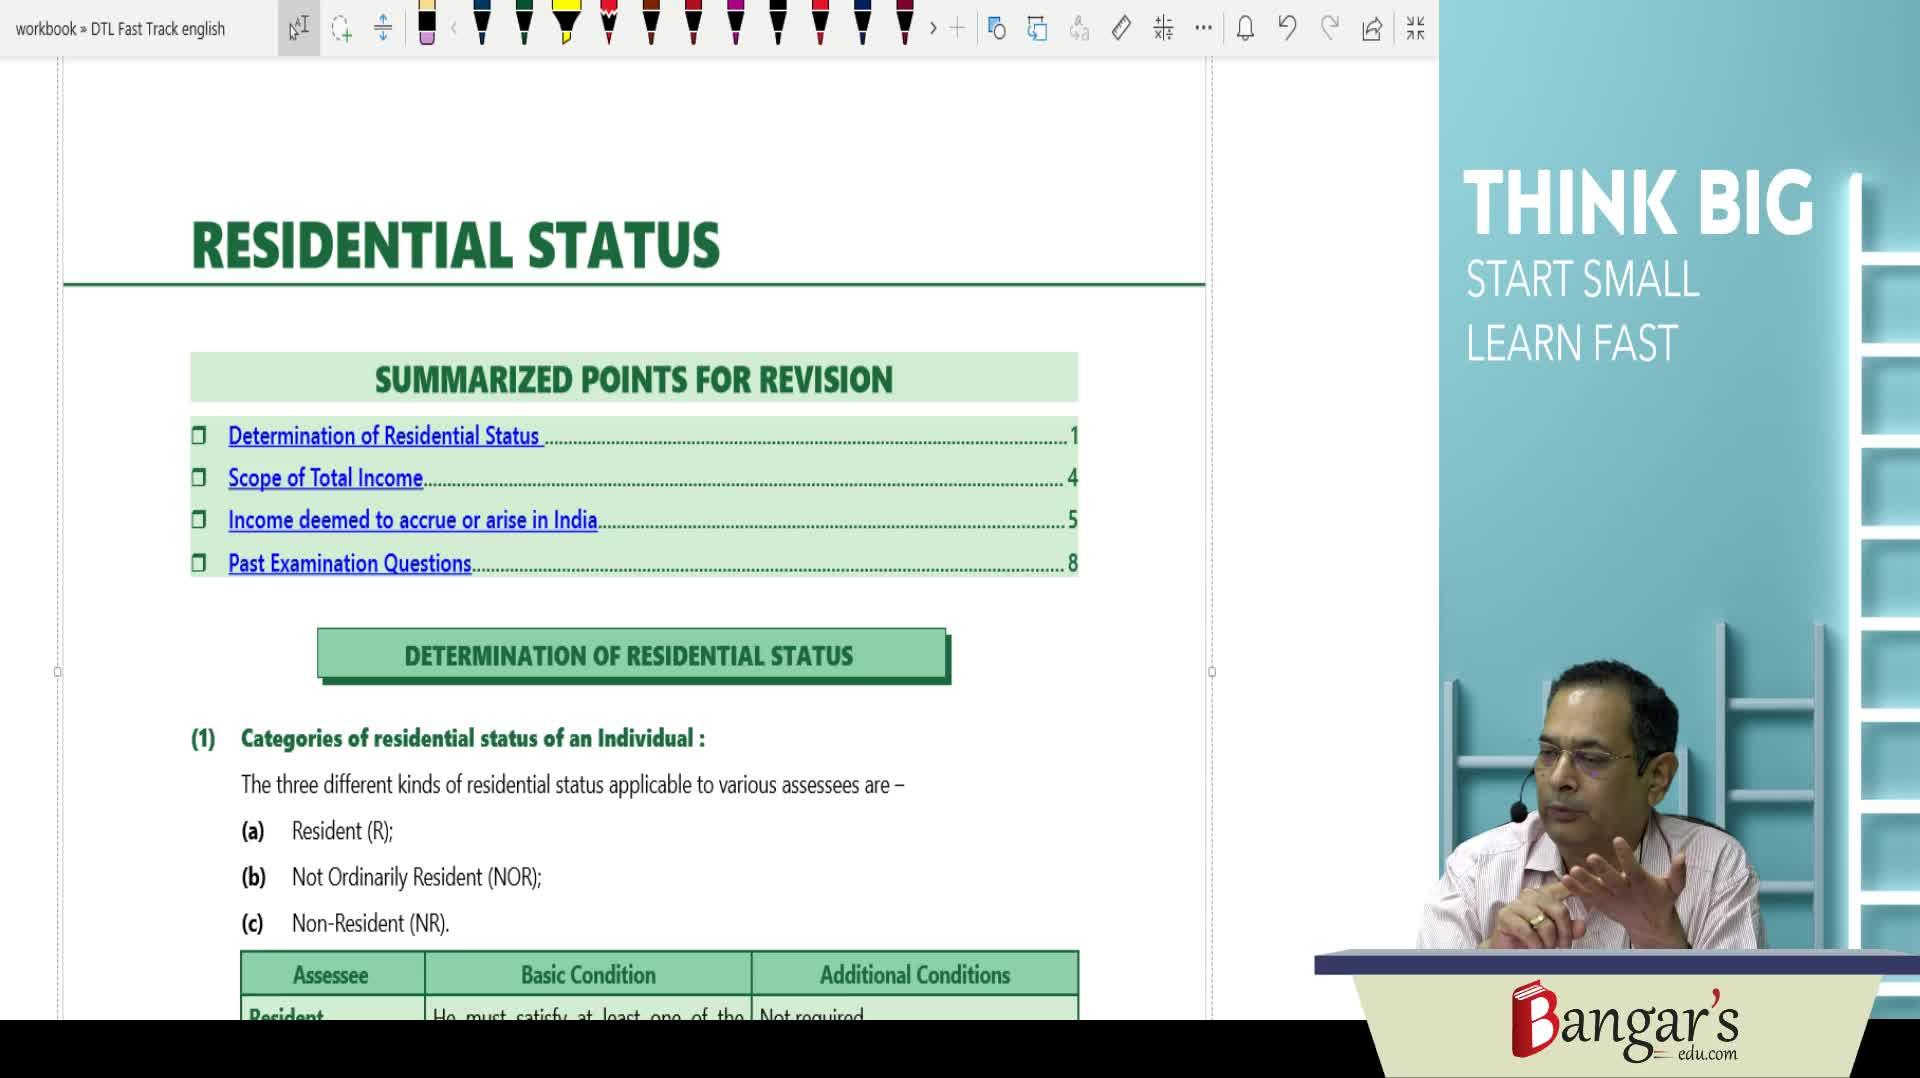This screenshot has height=1078, width=1920.
Task: Toggle the Ruler tool
Action: pos(1121,28)
